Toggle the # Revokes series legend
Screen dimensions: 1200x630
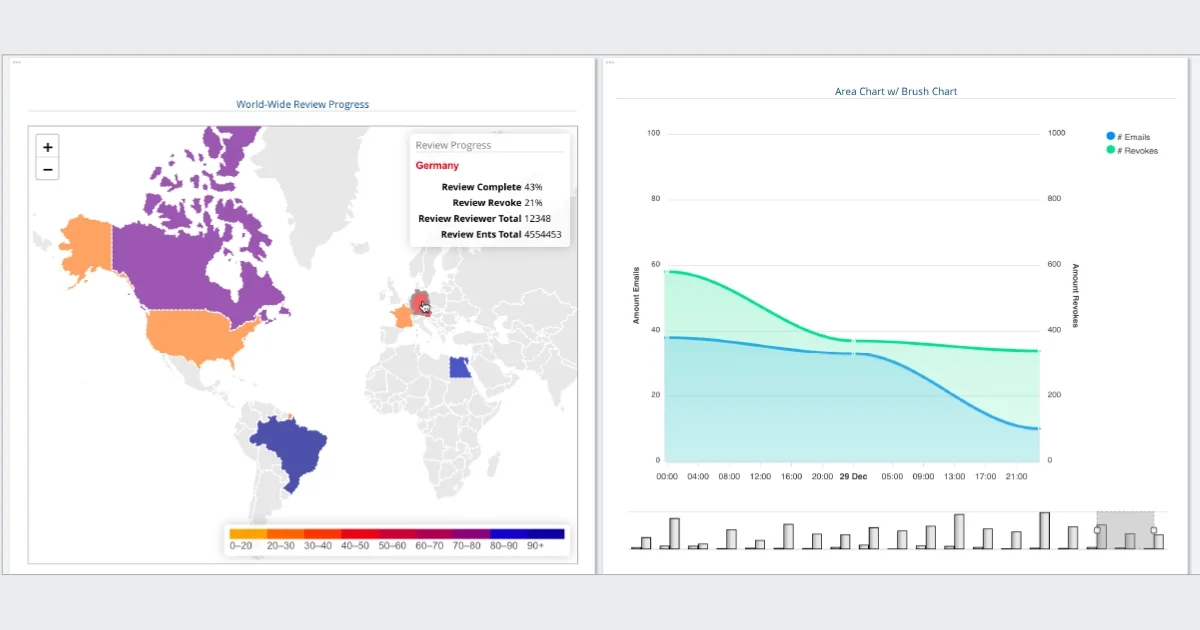coord(1132,150)
